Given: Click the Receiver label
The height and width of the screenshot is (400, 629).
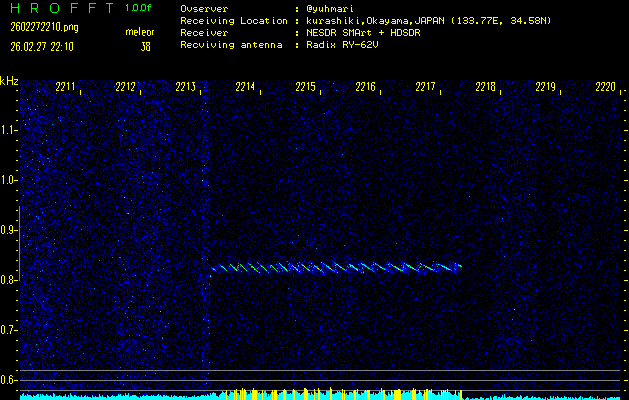Looking at the screenshot, I should pos(204,33).
